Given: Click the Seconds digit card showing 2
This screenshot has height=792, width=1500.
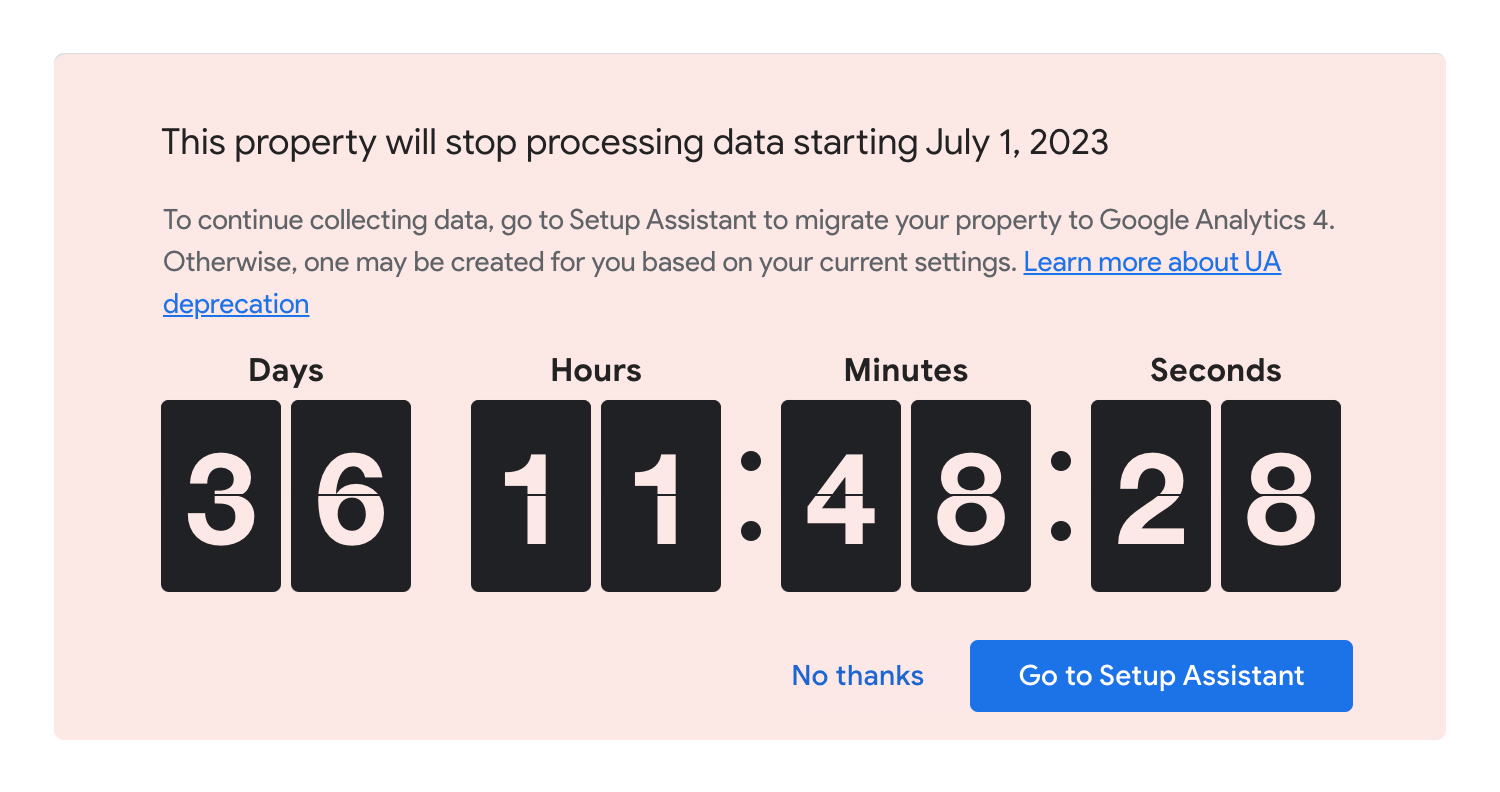Looking at the screenshot, I should [1151, 496].
